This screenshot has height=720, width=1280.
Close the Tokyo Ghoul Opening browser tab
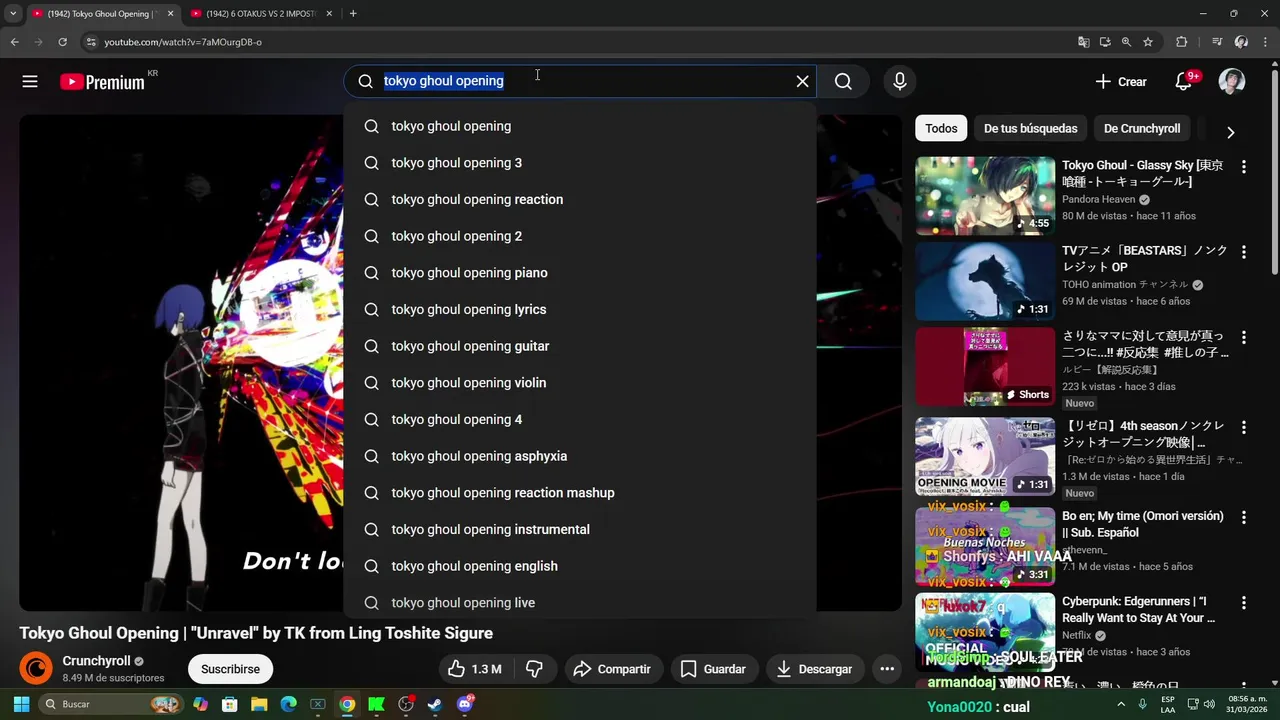[x=170, y=13]
